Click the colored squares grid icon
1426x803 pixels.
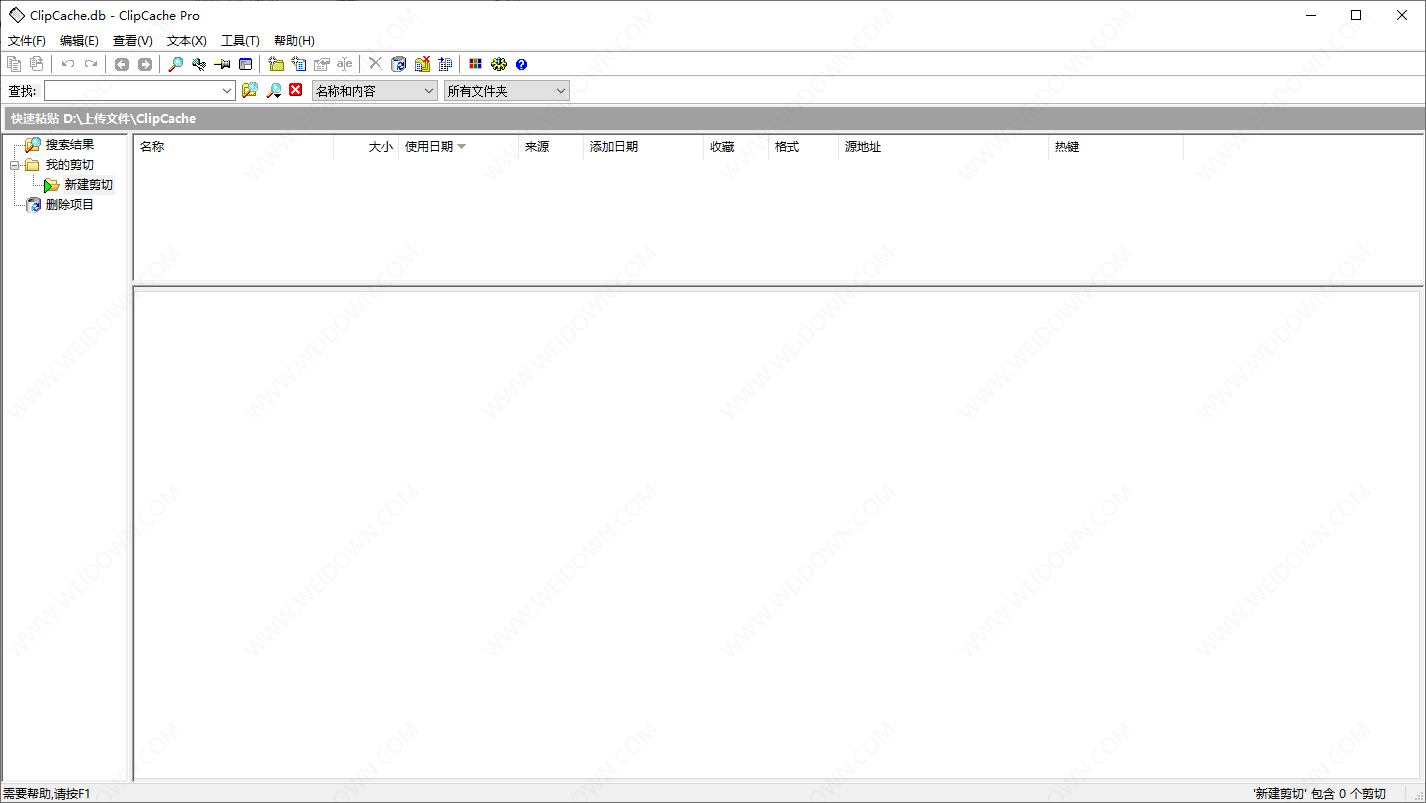(x=476, y=64)
